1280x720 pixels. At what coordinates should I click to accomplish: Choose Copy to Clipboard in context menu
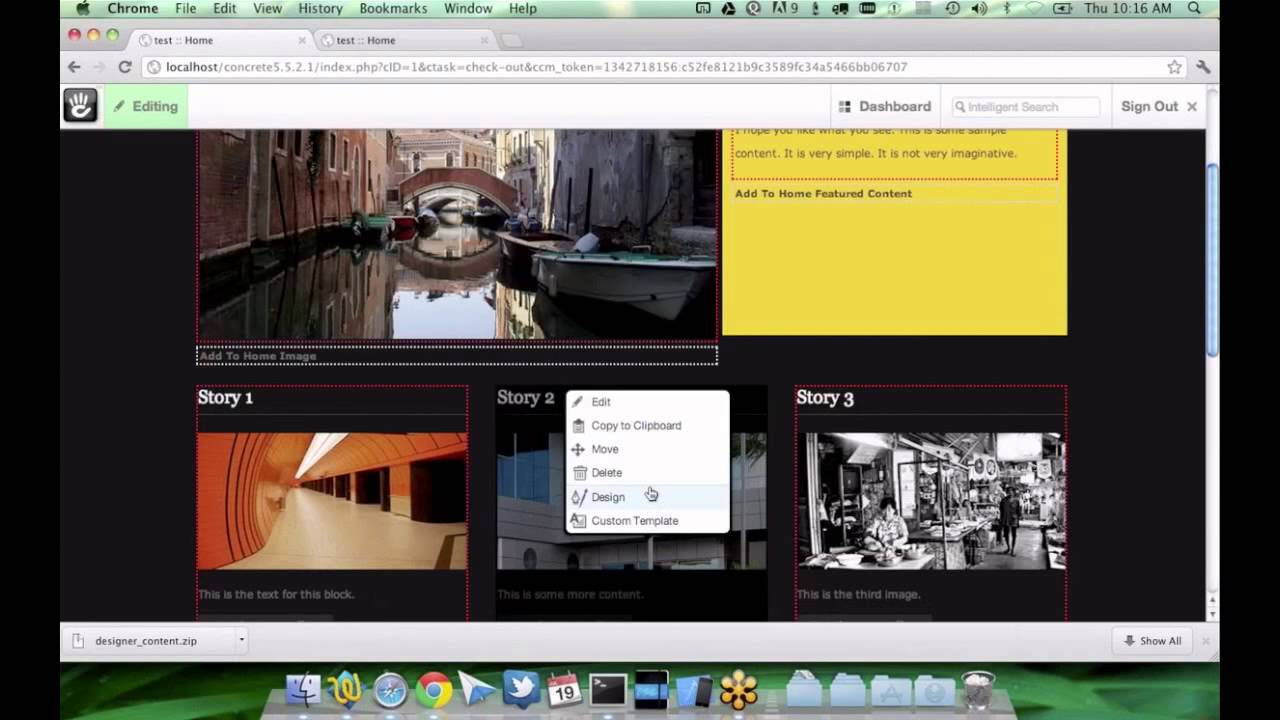tap(648, 426)
